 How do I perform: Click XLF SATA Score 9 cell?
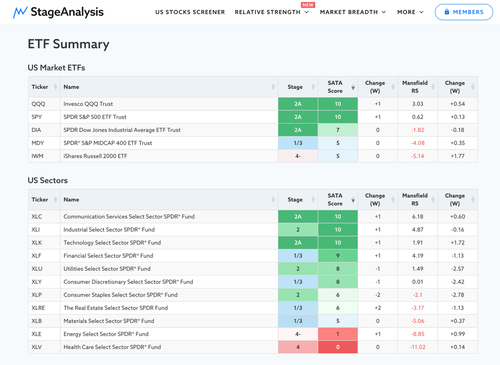(x=338, y=256)
